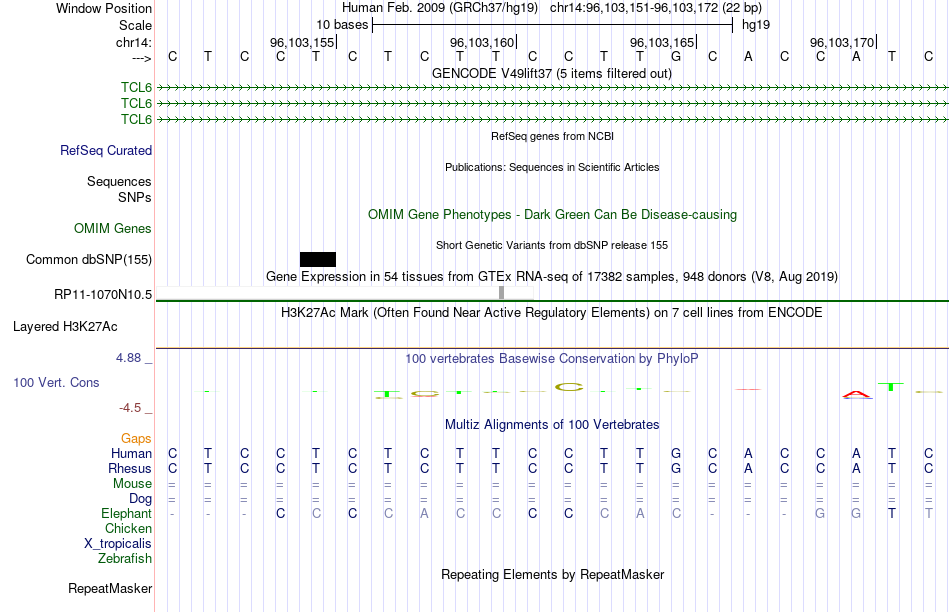This screenshot has height=612, width=950.
Task: Click the Dog species row label
Action: pyautogui.click(x=140, y=499)
